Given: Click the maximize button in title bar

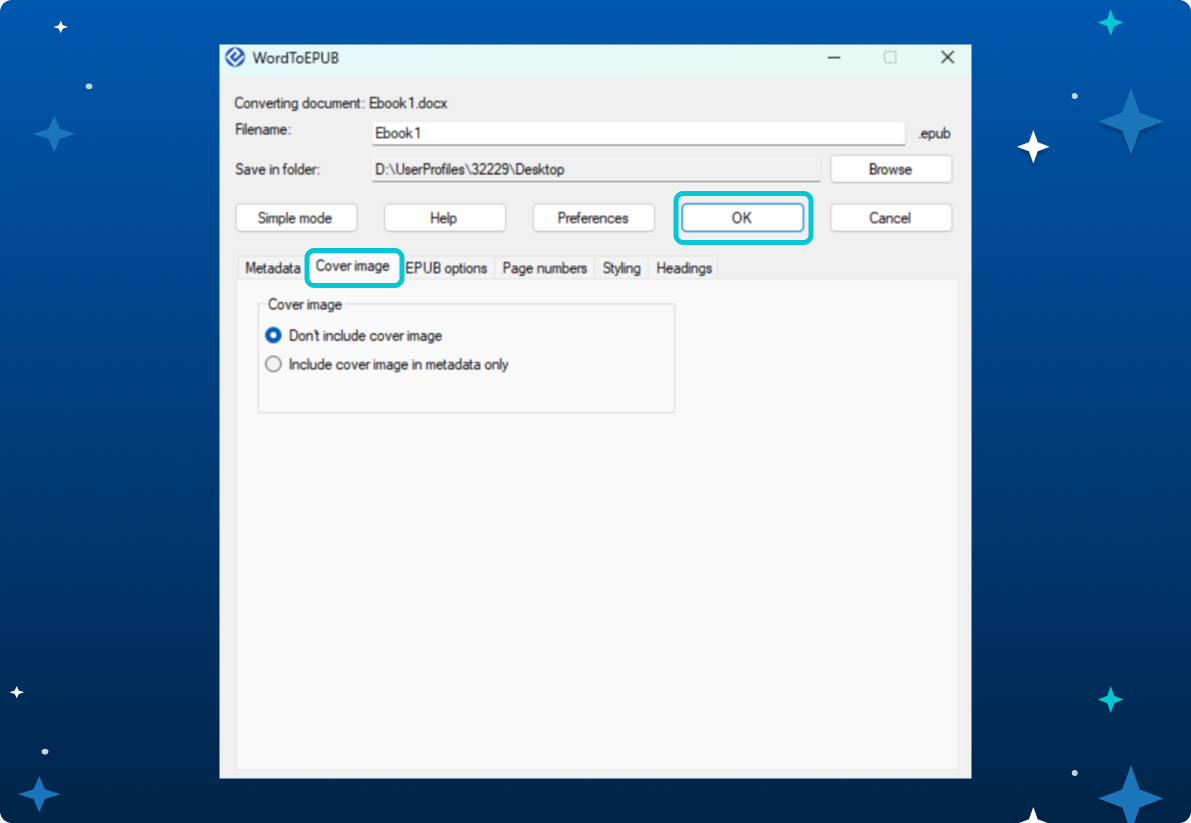Looking at the screenshot, I should 890,58.
